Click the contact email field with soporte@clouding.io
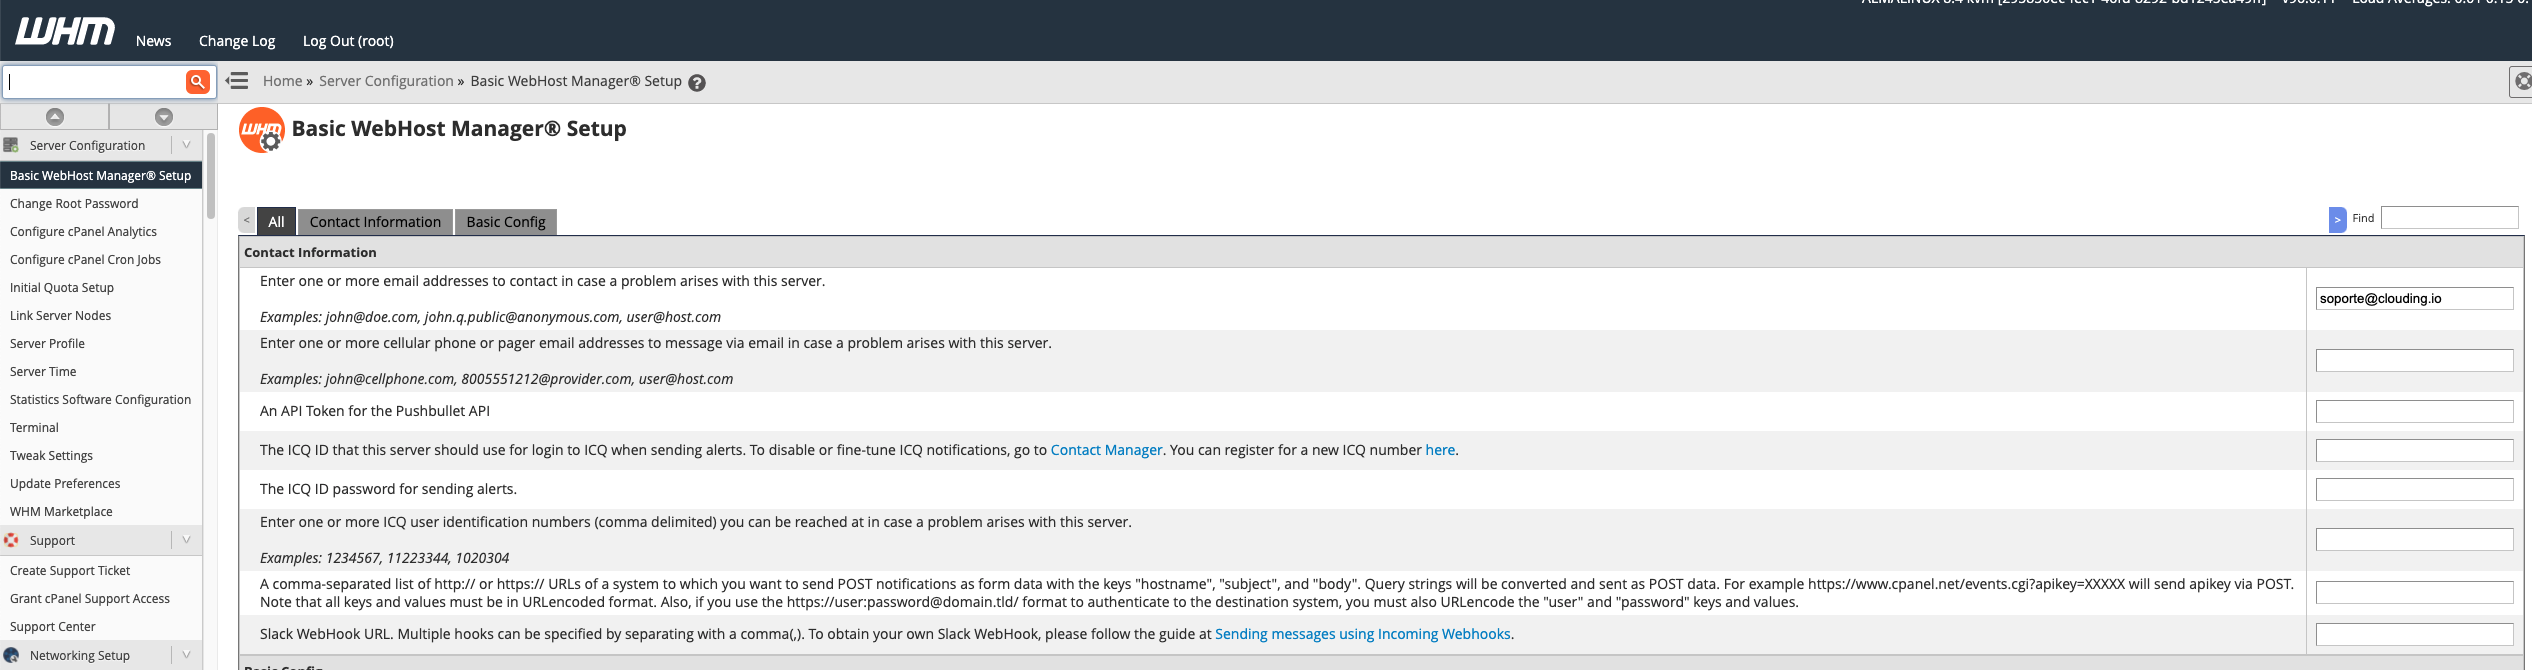Image resolution: width=2532 pixels, height=670 pixels. (x=2414, y=298)
